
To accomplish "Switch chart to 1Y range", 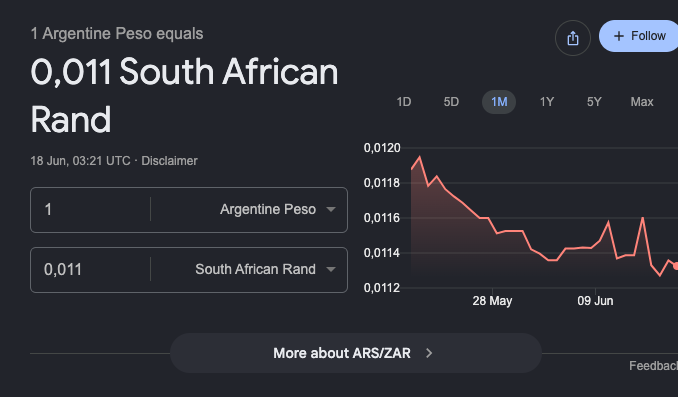I will click(x=547, y=102).
